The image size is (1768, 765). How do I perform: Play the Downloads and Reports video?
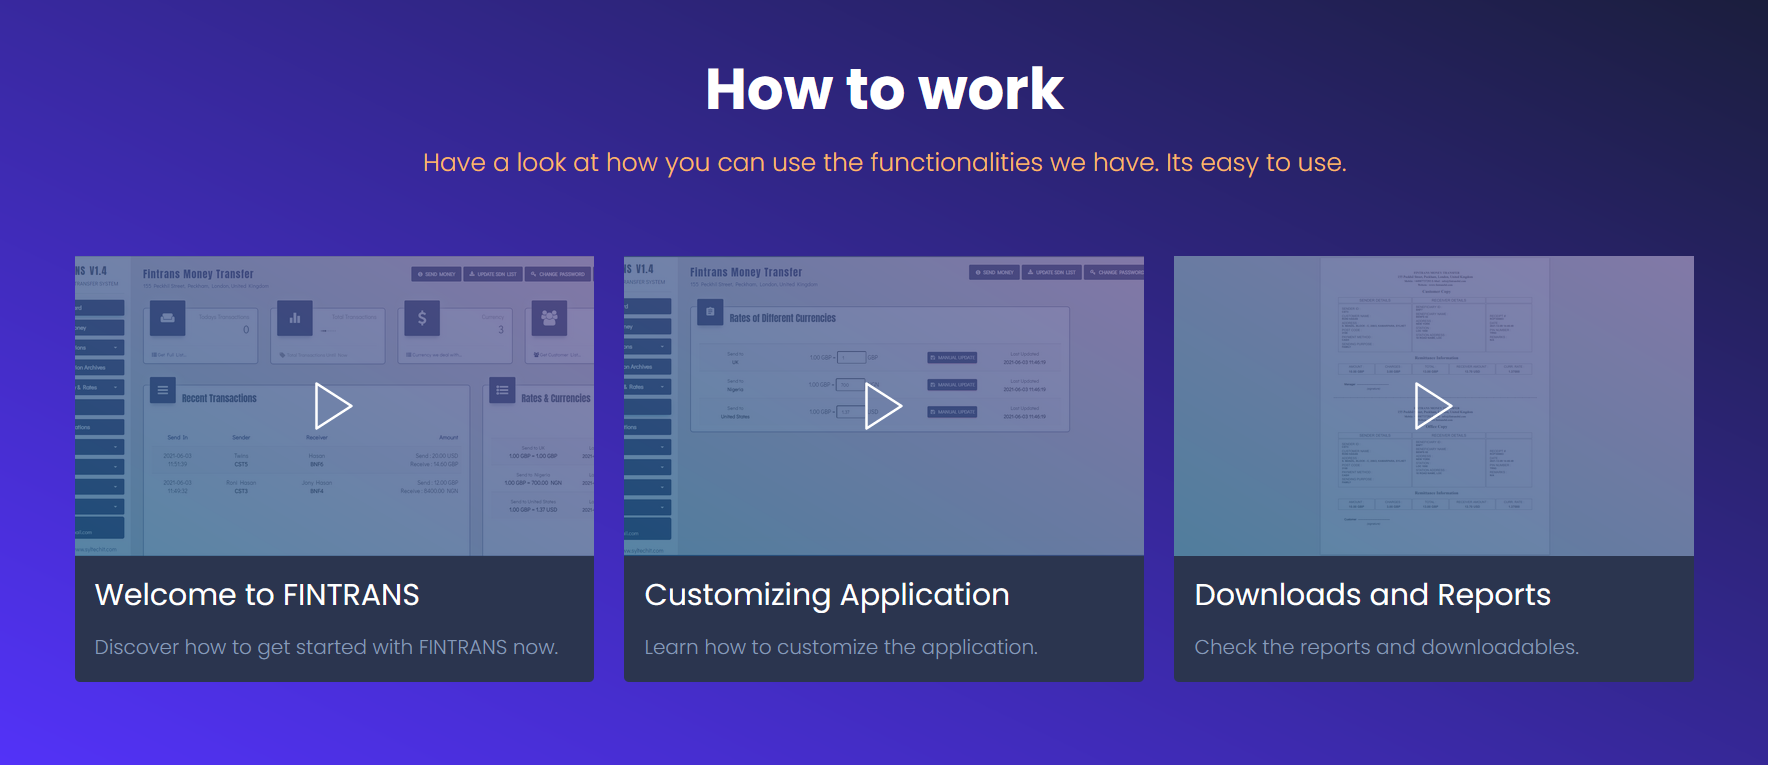(1433, 406)
